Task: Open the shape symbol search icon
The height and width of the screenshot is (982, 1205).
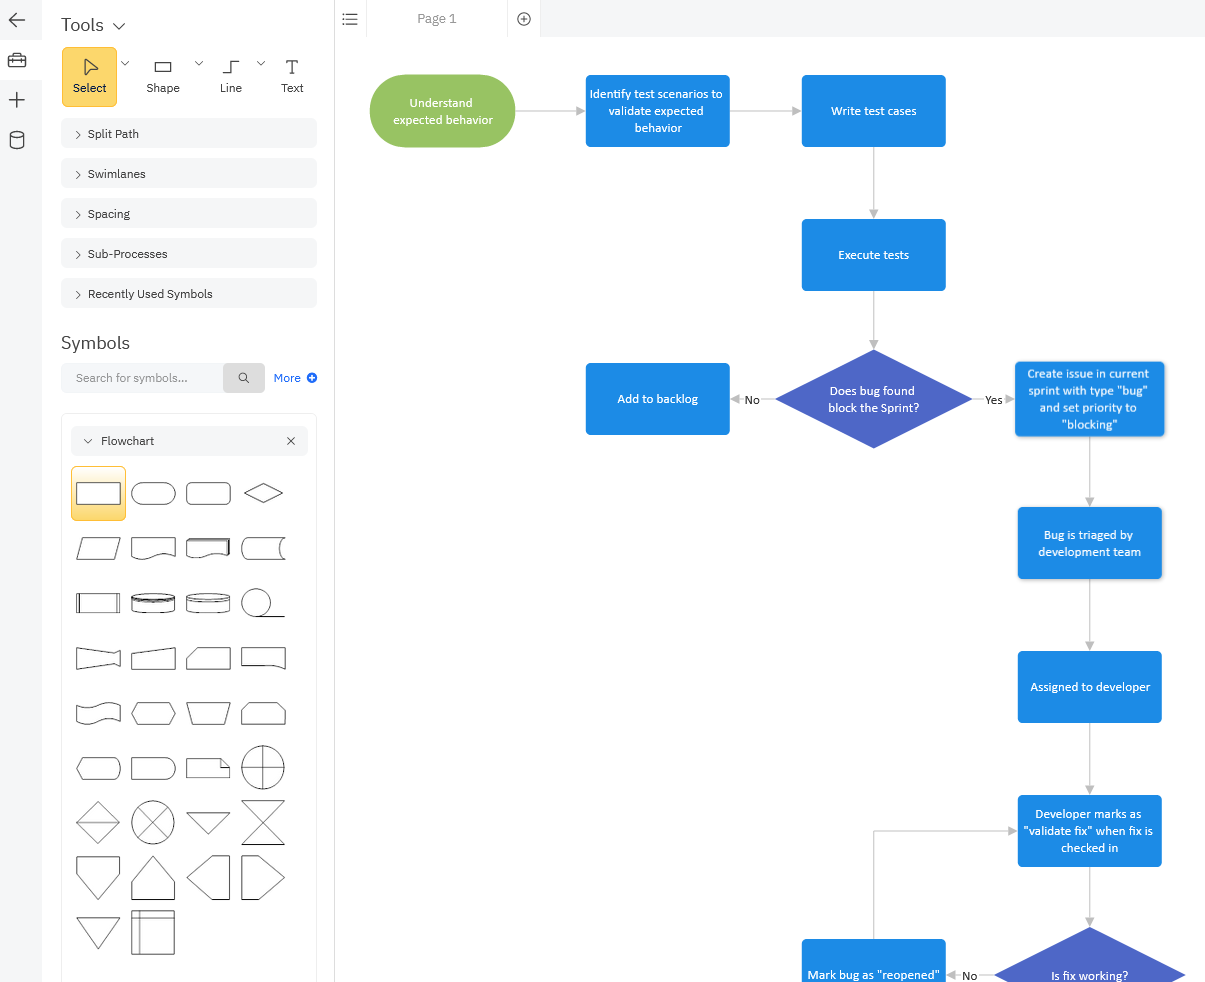Action: click(x=243, y=378)
